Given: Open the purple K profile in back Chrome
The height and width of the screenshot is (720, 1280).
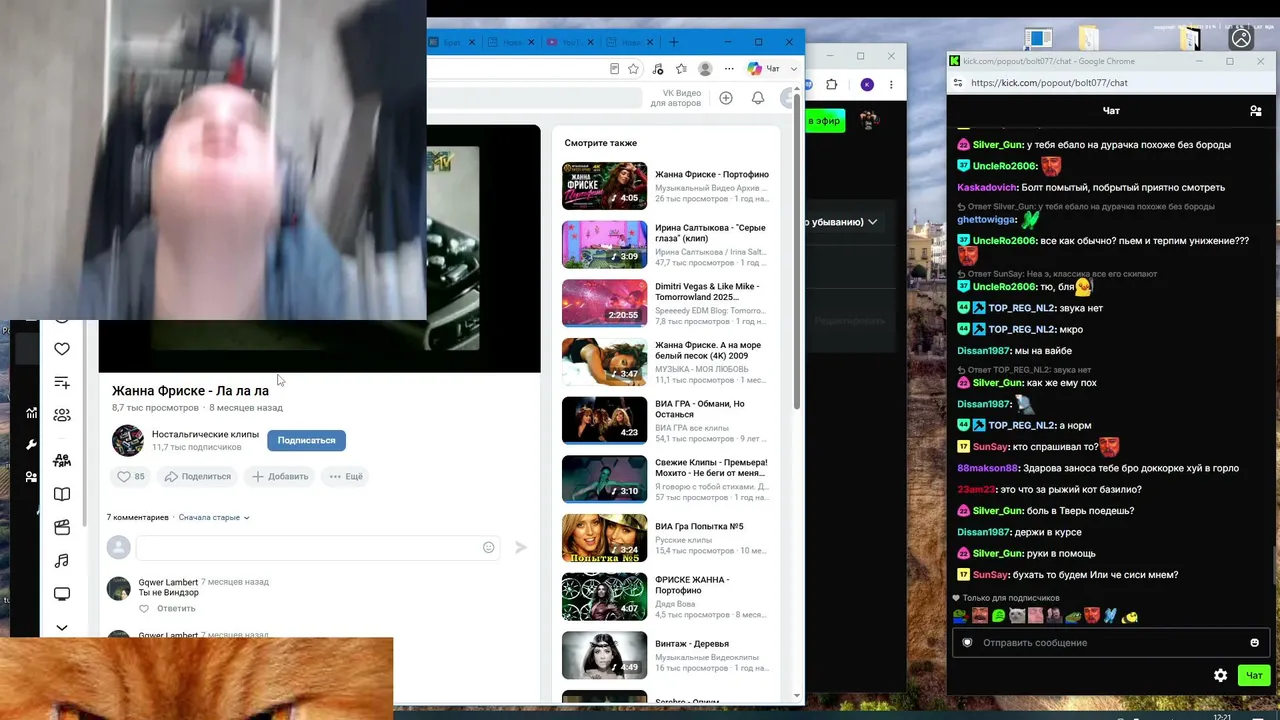Looking at the screenshot, I should 867,85.
